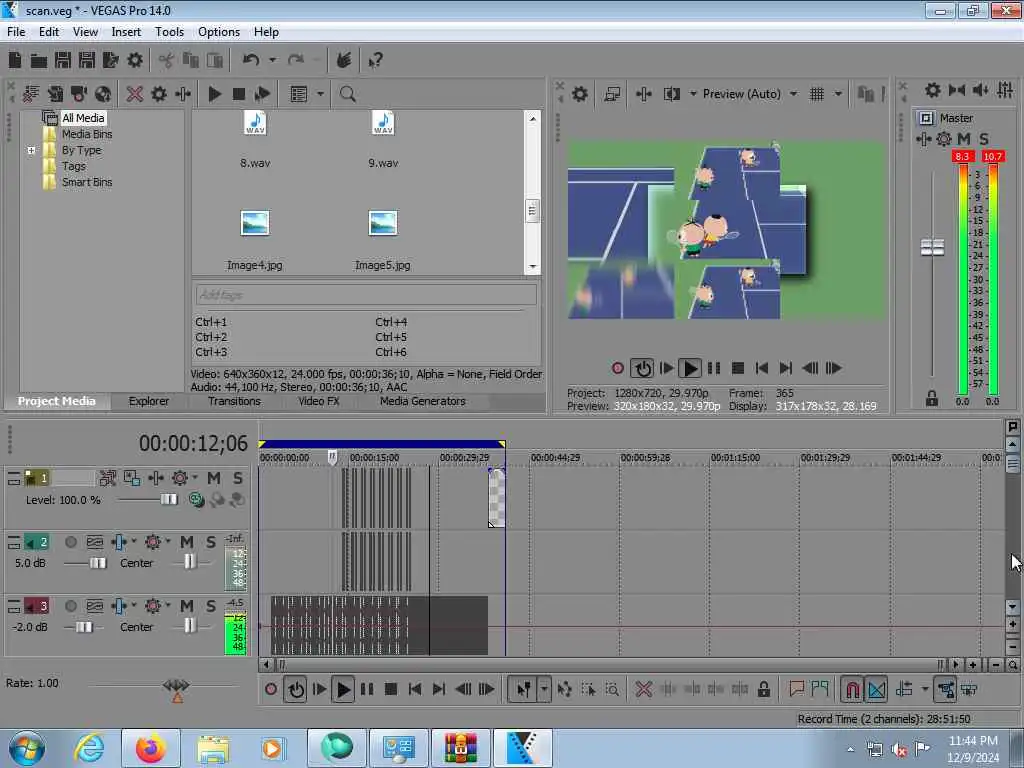The height and width of the screenshot is (768, 1024).
Task: Select All Media in the bin tree
Action: (83, 118)
